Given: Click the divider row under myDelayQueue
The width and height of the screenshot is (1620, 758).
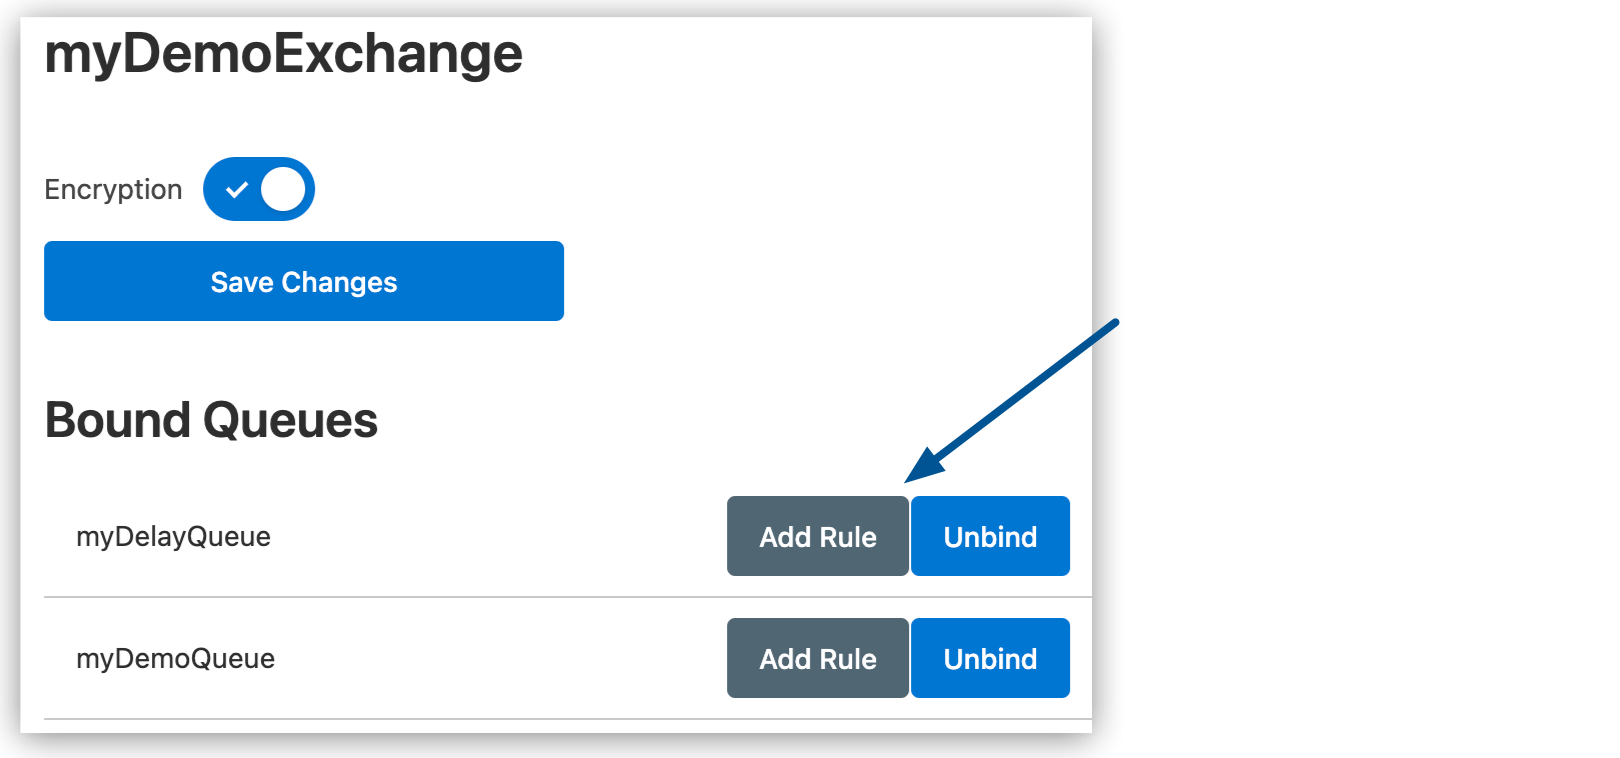Looking at the screenshot, I should pos(560,595).
